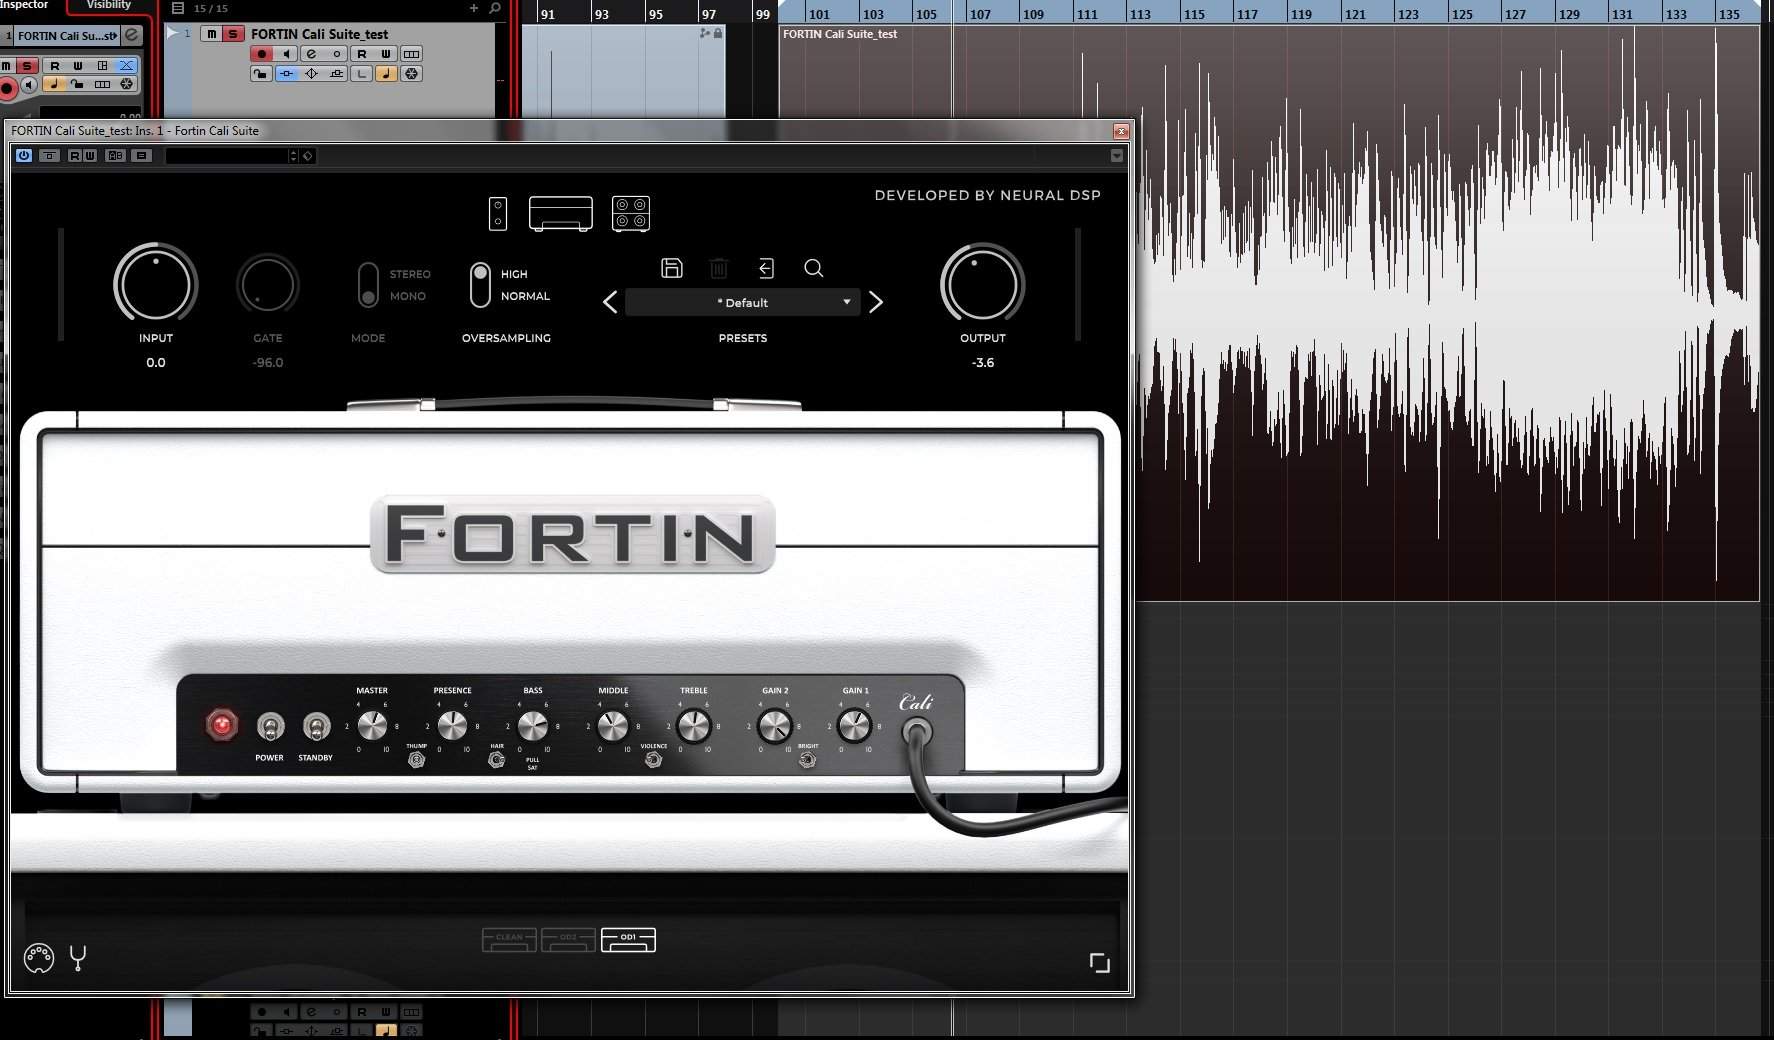1774x1040 pixels.
Task: Enable monitor speaker on track list
Action: click(286, 54)
